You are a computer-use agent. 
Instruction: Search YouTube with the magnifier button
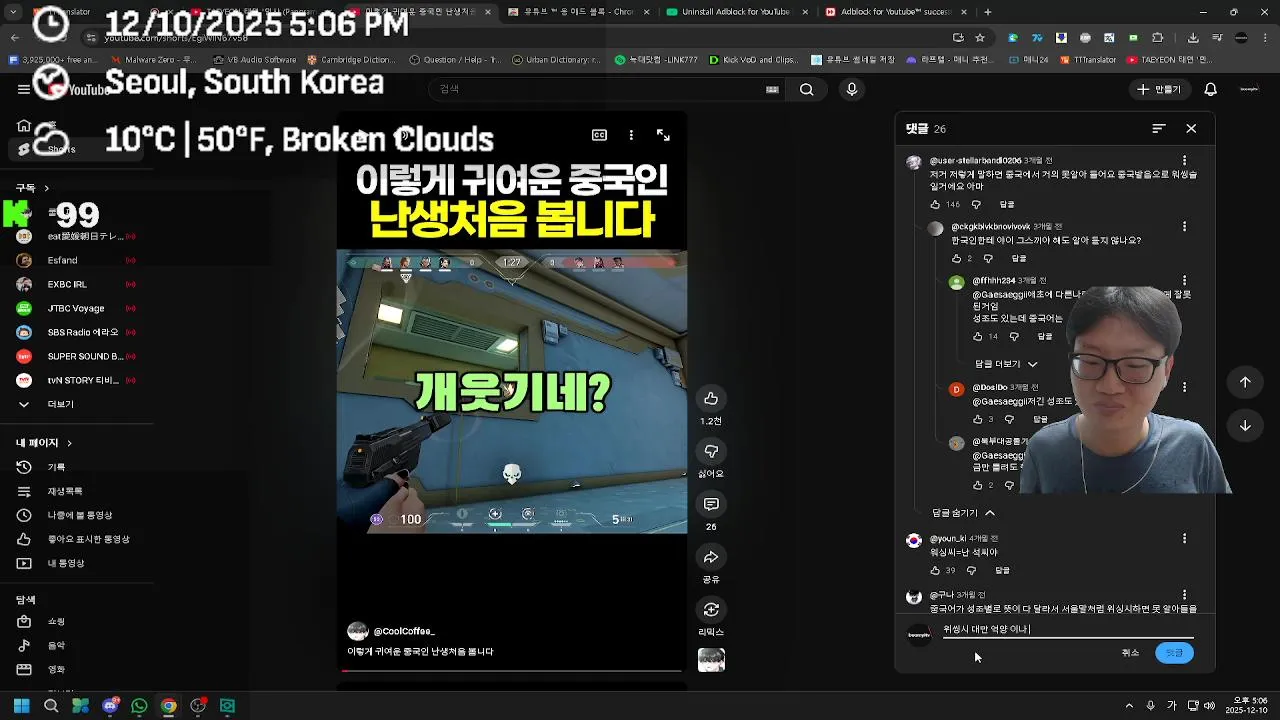point(806,90)
